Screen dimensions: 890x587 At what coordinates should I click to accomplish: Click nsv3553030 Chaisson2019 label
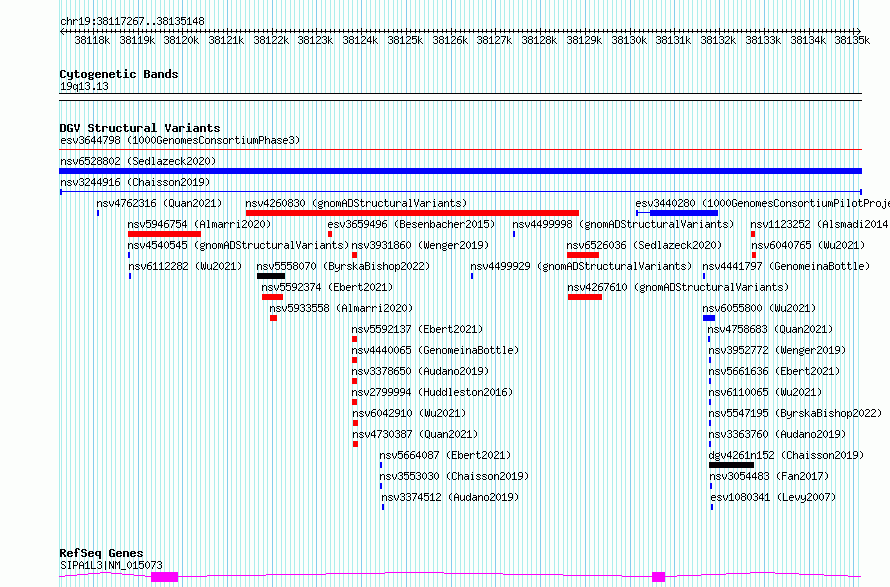coord(454,476)
